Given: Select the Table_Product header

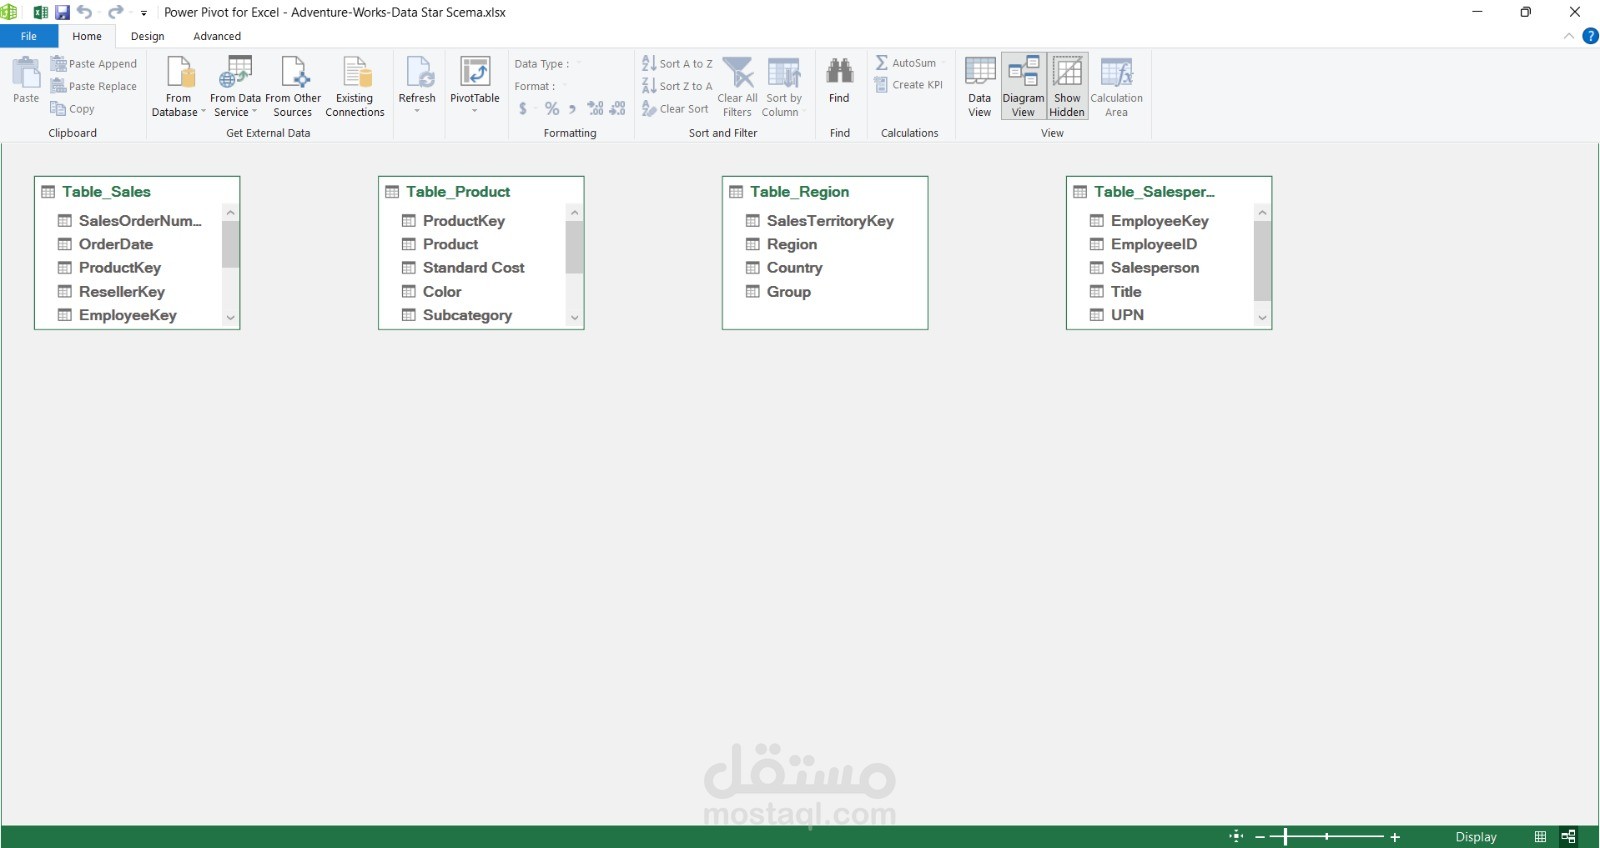Looking at the screenshot, I should click(x=481, y=191).
